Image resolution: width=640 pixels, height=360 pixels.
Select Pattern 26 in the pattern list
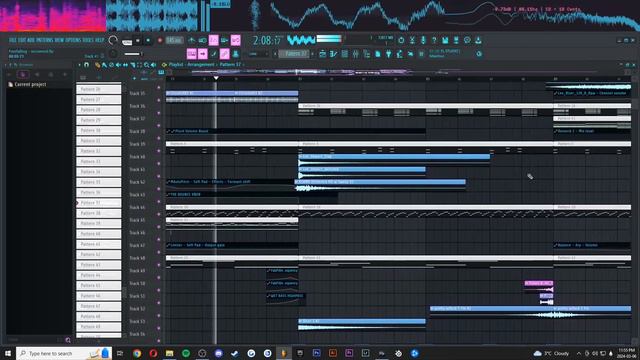pos(98,89)
